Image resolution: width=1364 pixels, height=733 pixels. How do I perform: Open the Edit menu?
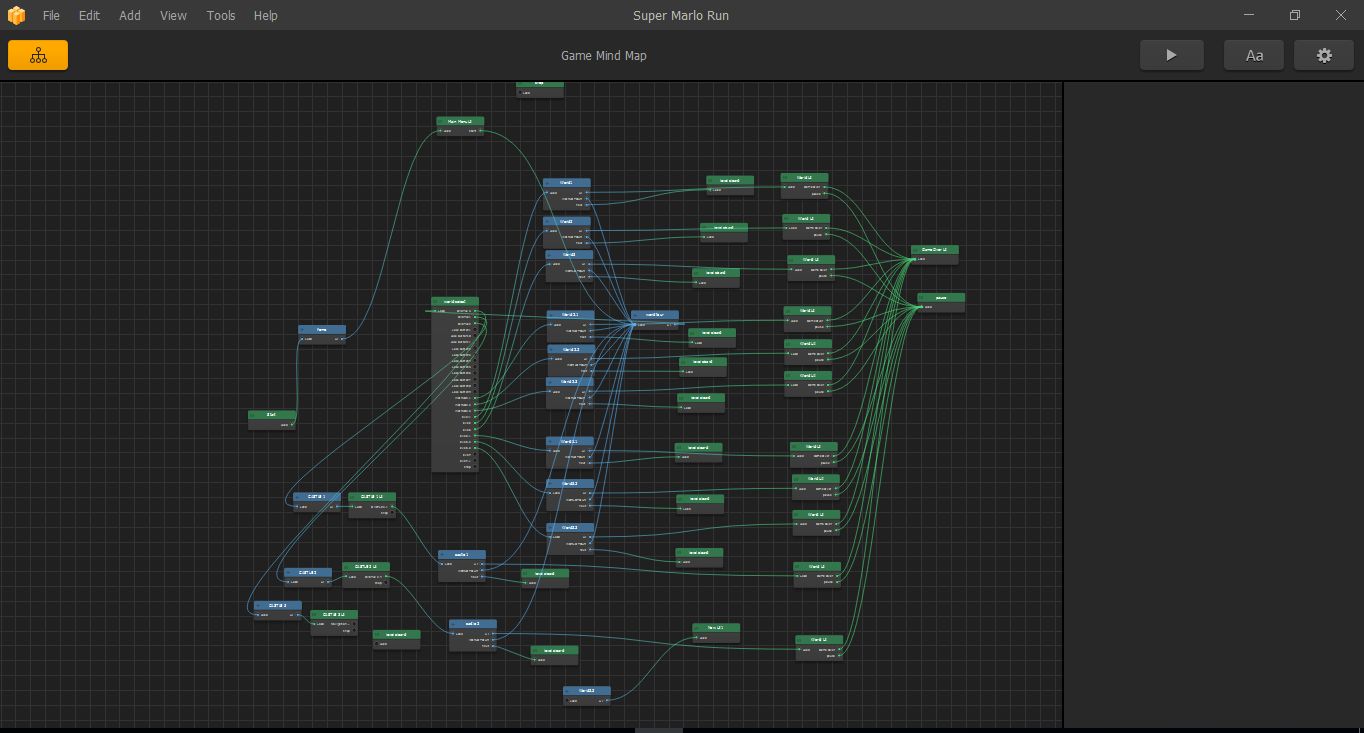pyautogui.click(x=89, y=15)
